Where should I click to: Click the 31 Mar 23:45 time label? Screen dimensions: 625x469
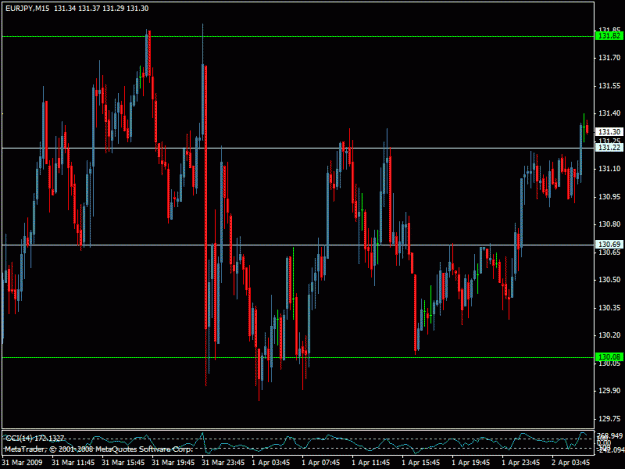click(x=223, y=463)
